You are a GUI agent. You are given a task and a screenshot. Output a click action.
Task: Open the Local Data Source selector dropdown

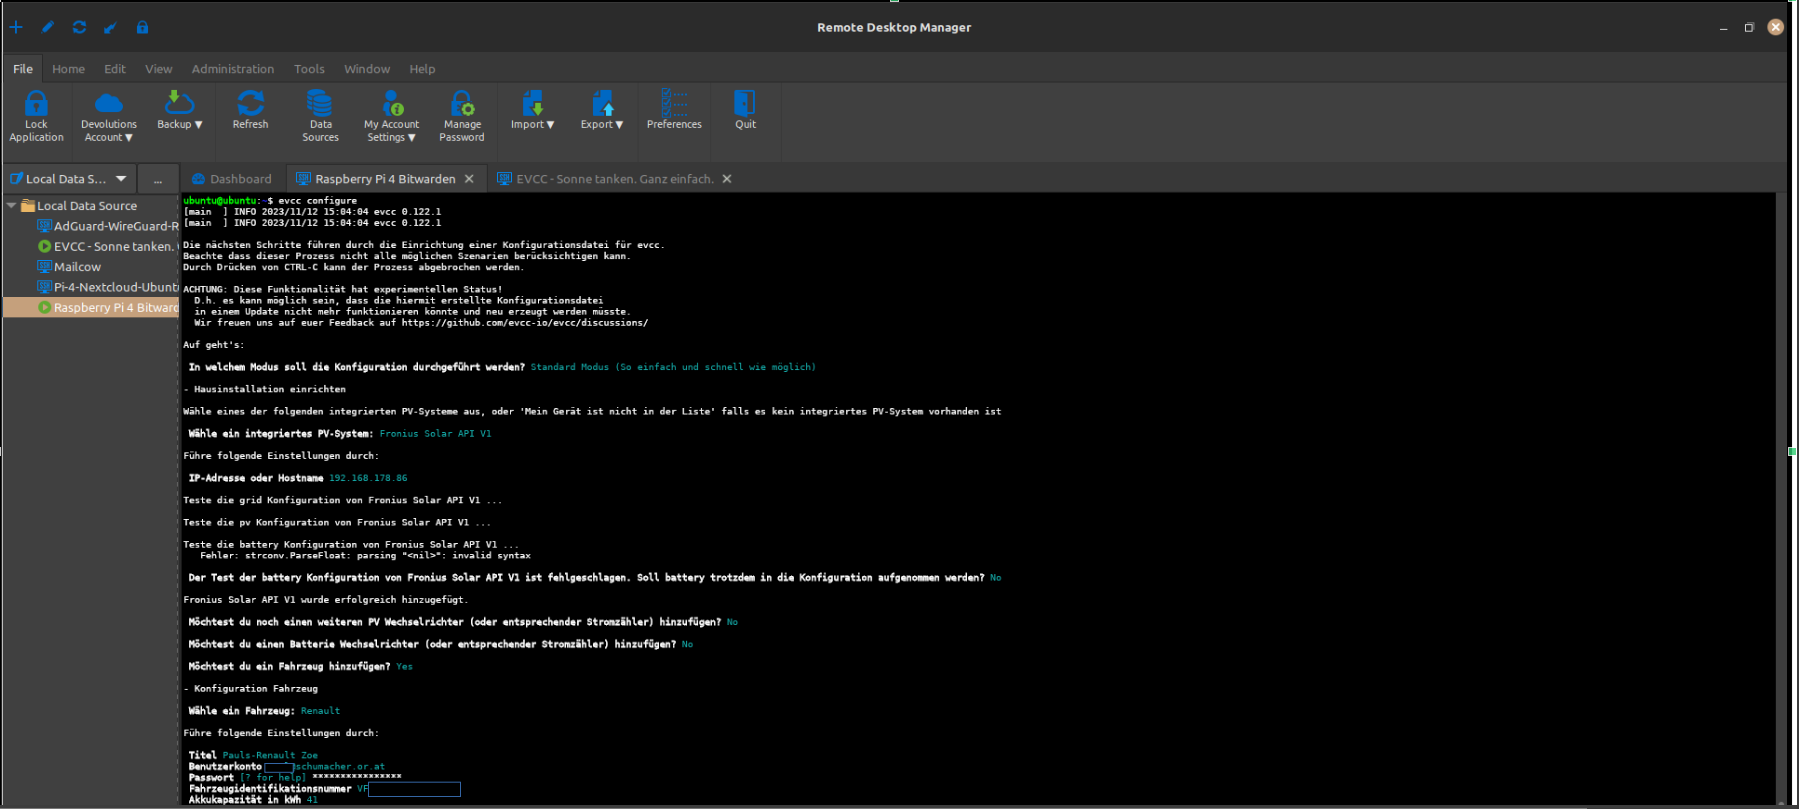pos(121,179)
